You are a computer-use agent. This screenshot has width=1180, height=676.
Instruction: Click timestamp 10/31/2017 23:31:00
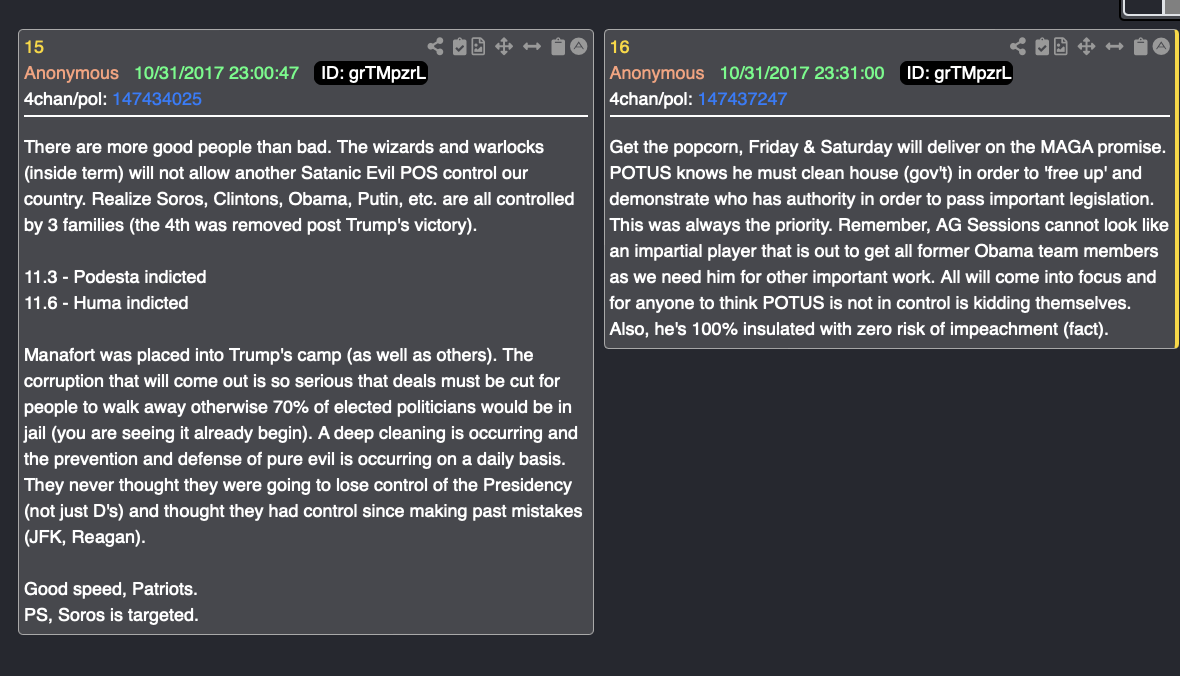(x=802, y=73)
